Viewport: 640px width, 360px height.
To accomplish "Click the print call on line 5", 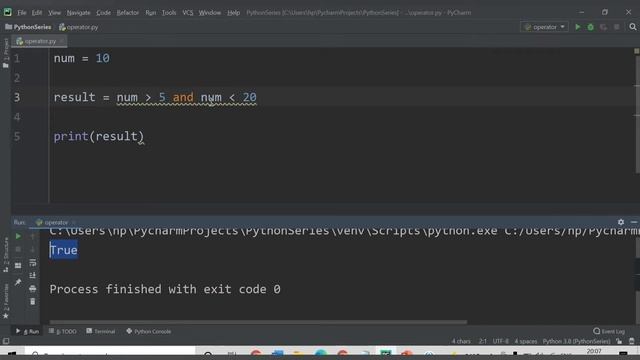I will pos(71,136).
